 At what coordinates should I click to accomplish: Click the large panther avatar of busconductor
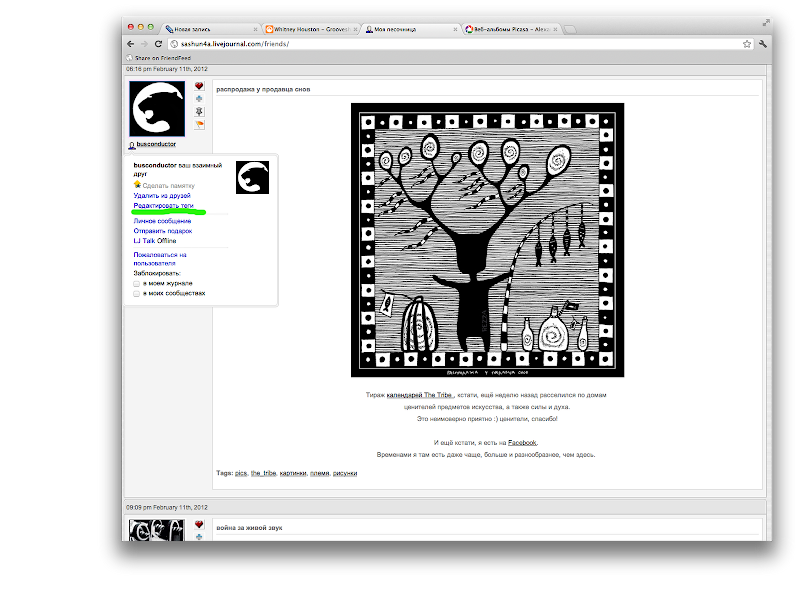157,109
